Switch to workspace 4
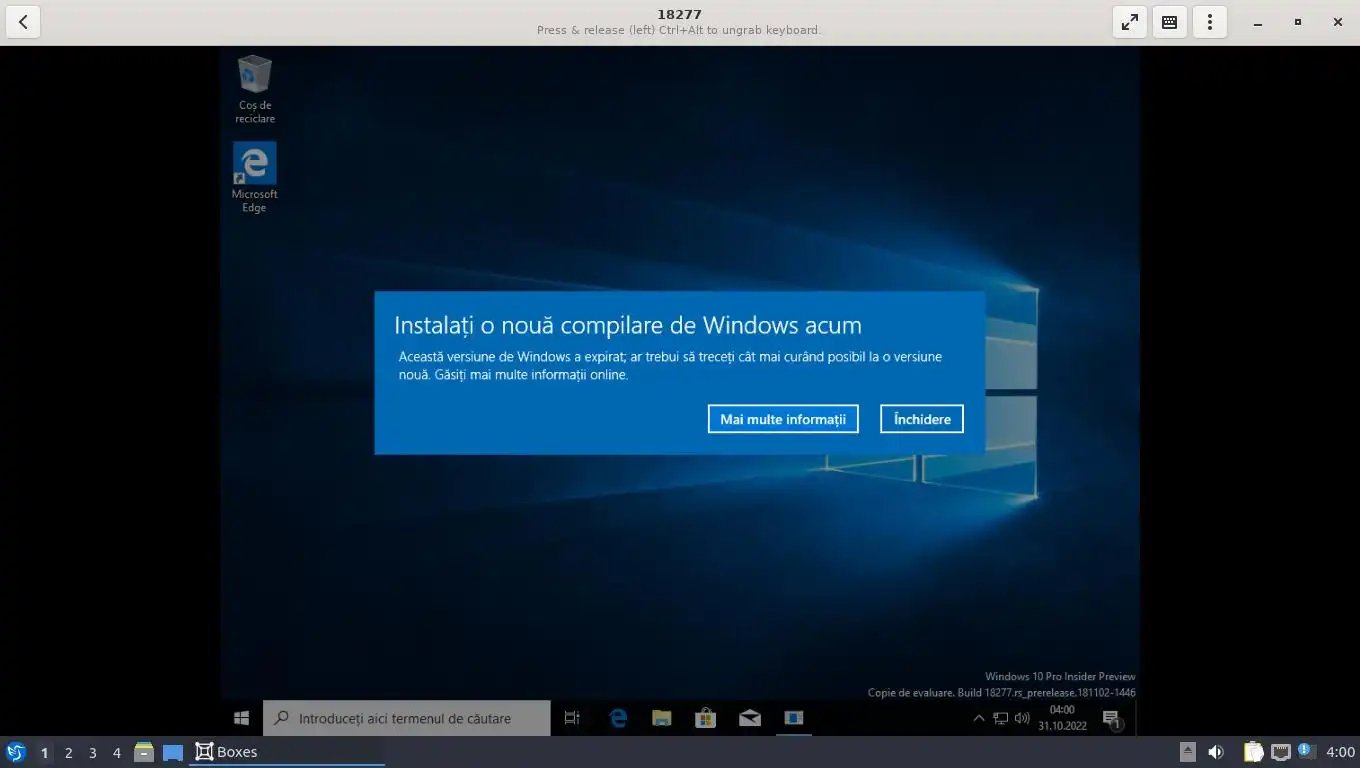The height and width of the screenshot is (768, 1360). (x=116, y=752)
